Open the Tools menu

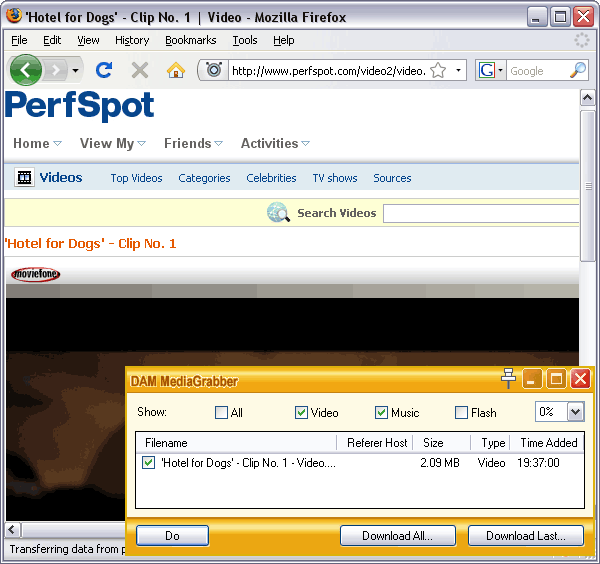pyautogui.click(x=245, y=40)
